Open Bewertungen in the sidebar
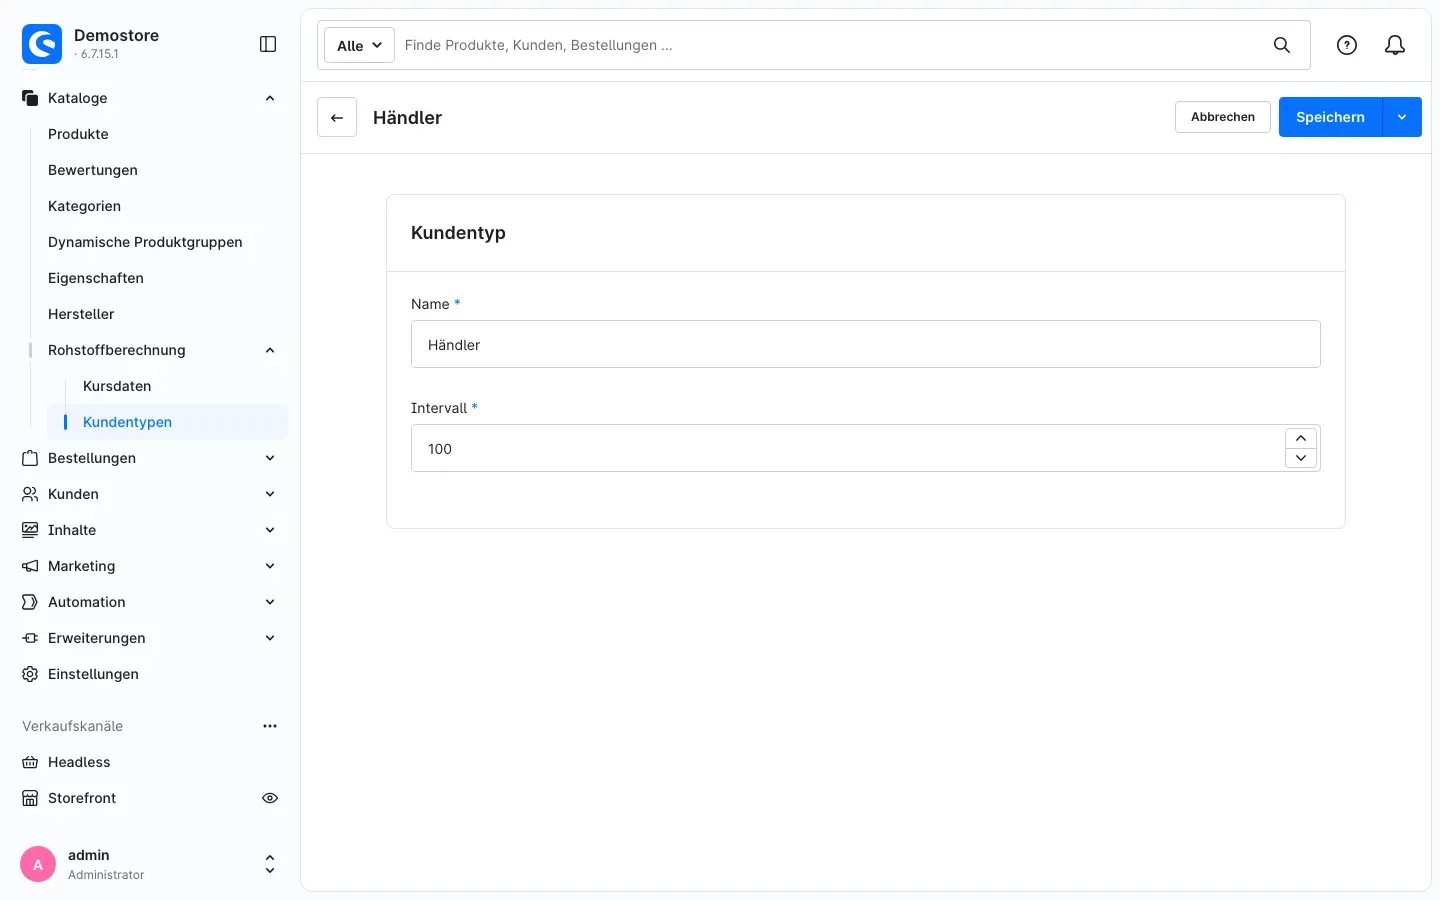 point(93,170)
